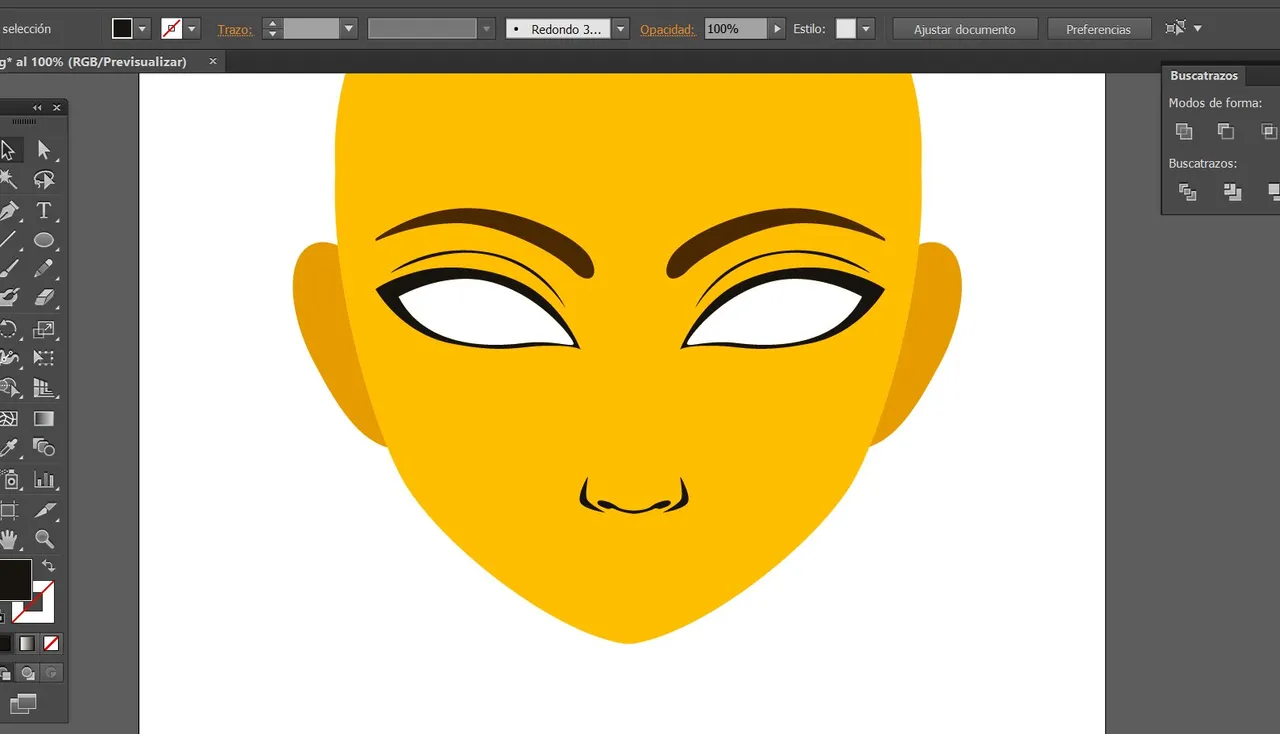
Task: Open the Redondo brush definition dropdown
Action: coord(621,29)
